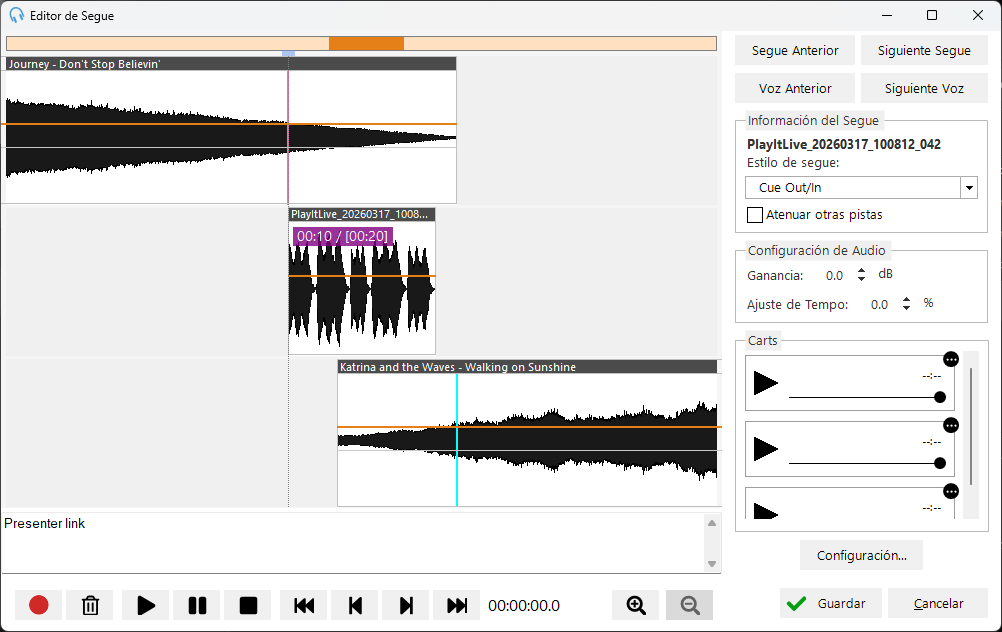
Task: Click the cyan marker on Katrina track
Action: tap(457, 440)
